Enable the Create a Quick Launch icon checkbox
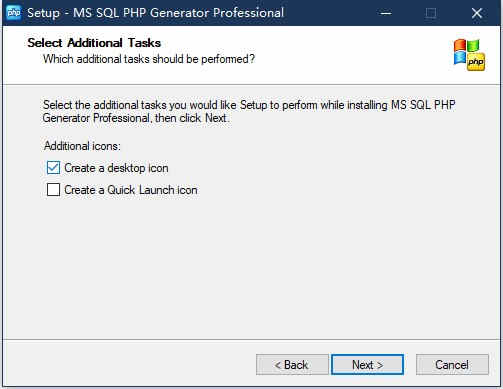 53,190
